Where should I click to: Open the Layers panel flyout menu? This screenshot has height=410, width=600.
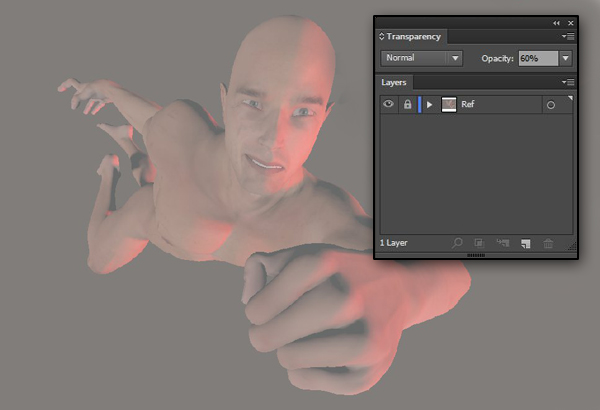click(x=568, y=82)
